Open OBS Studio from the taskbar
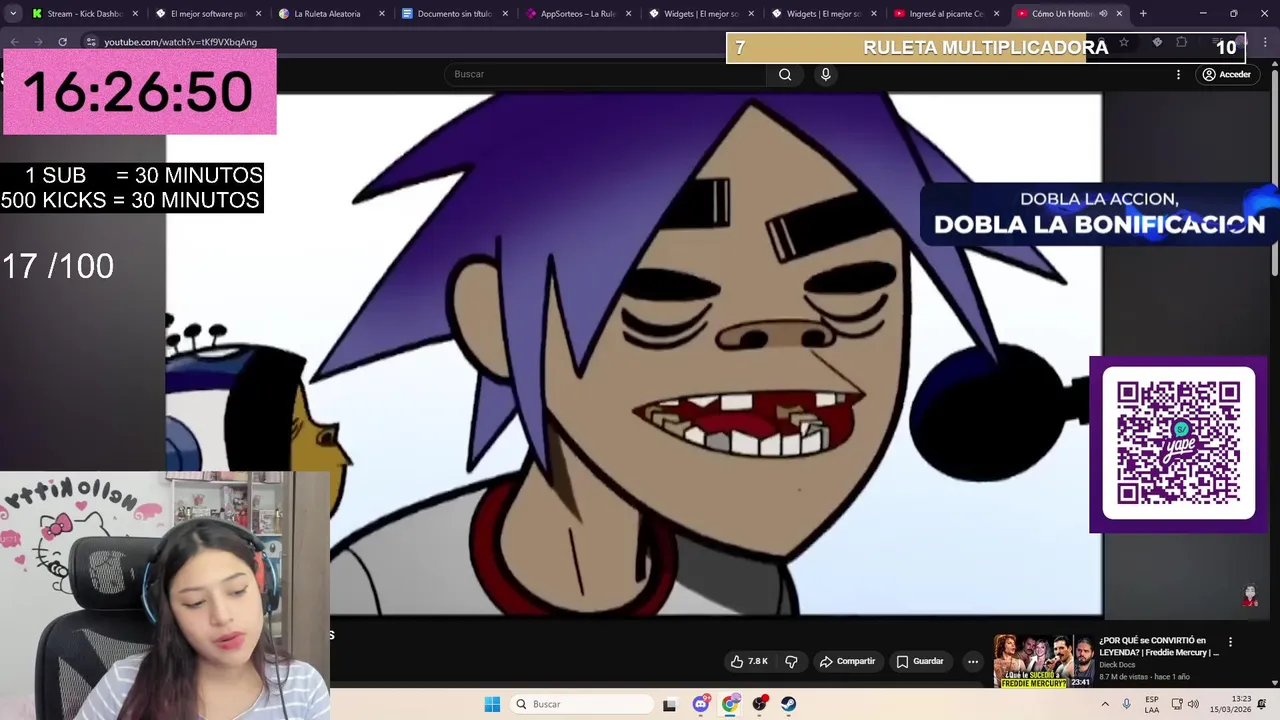 click(760, 704)
